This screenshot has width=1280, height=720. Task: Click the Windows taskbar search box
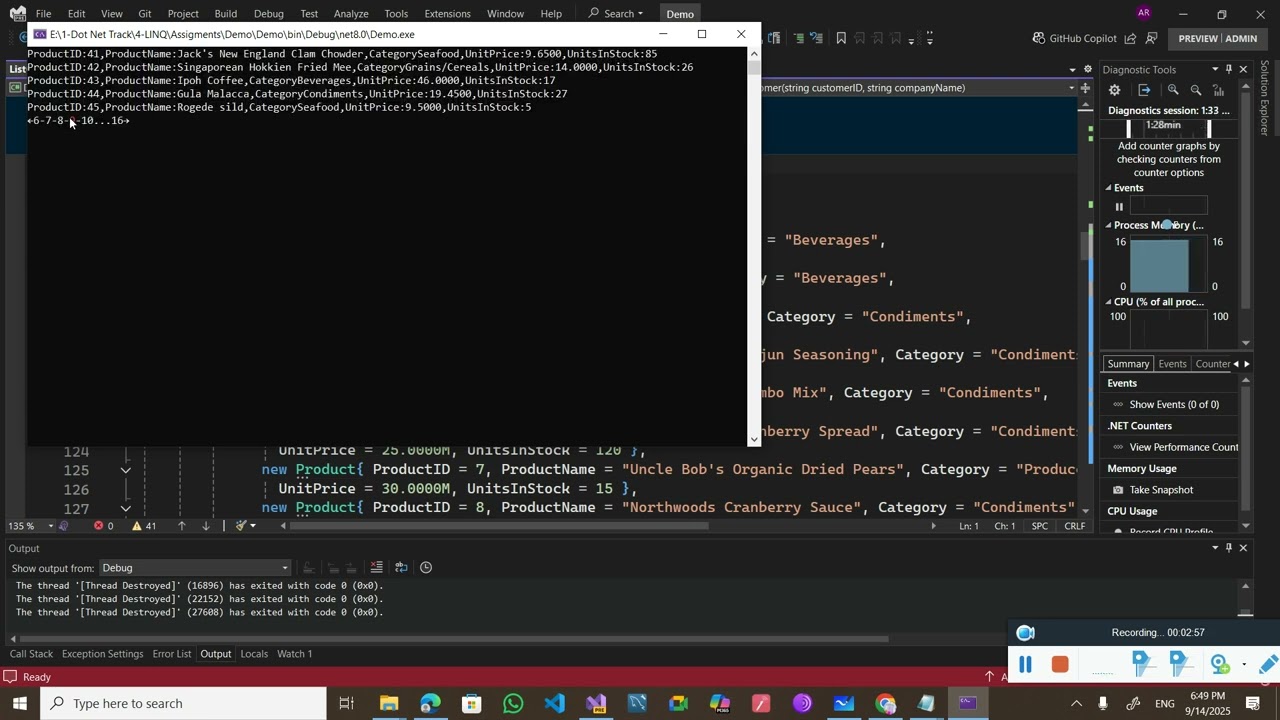(x=184, y=703)
